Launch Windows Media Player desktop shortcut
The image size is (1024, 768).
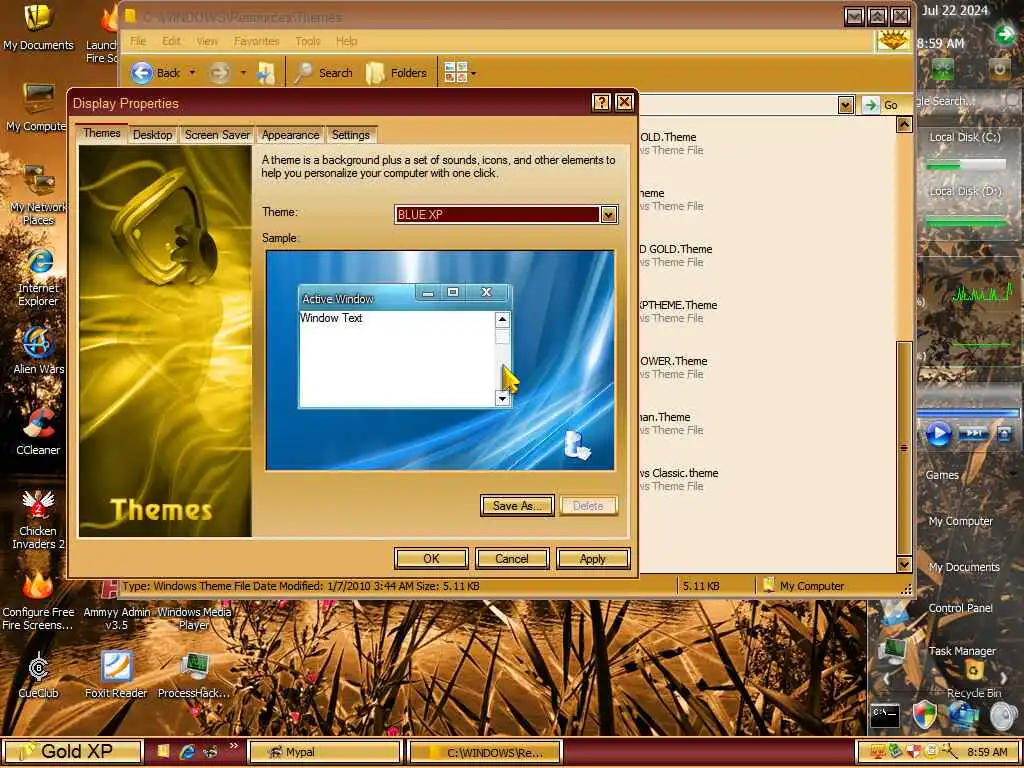click(x=194, y=618)
